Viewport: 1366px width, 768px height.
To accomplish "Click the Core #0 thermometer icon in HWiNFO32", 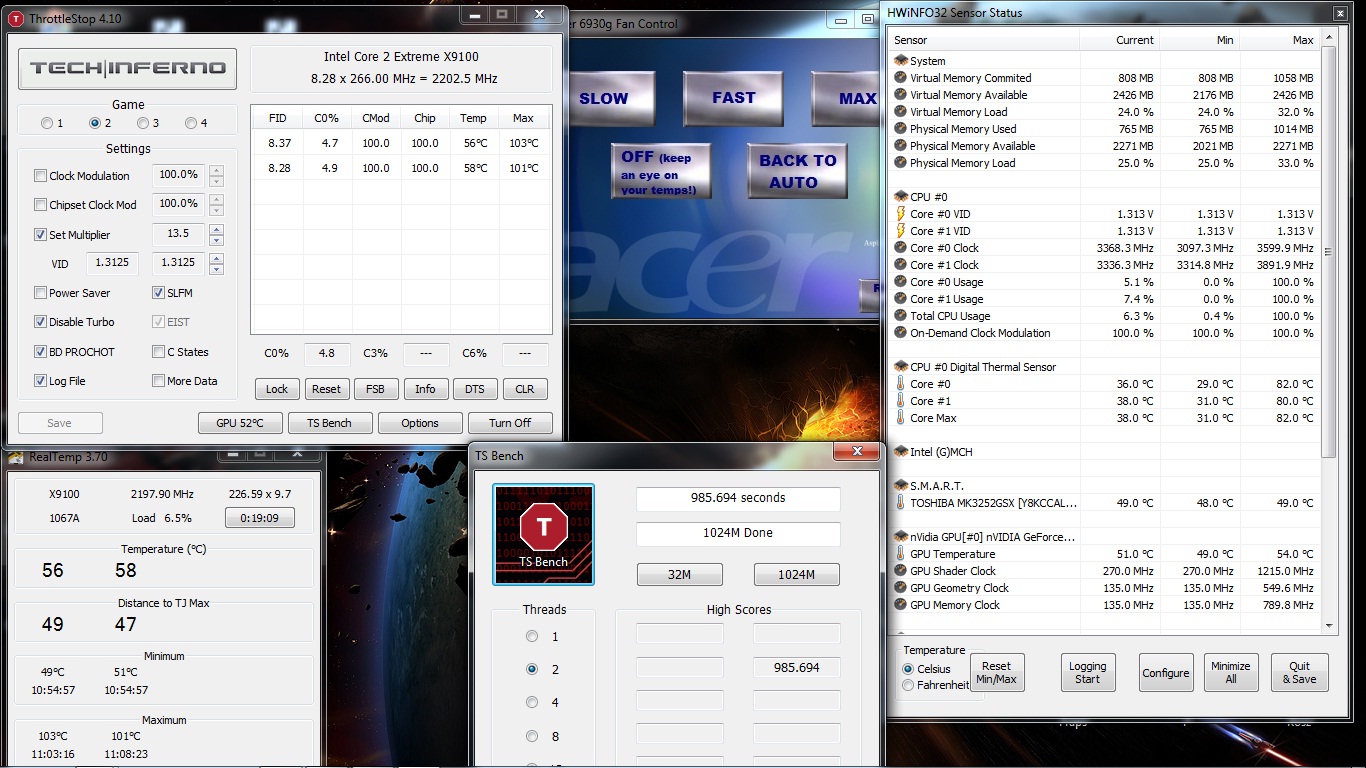I will point(901,384).
